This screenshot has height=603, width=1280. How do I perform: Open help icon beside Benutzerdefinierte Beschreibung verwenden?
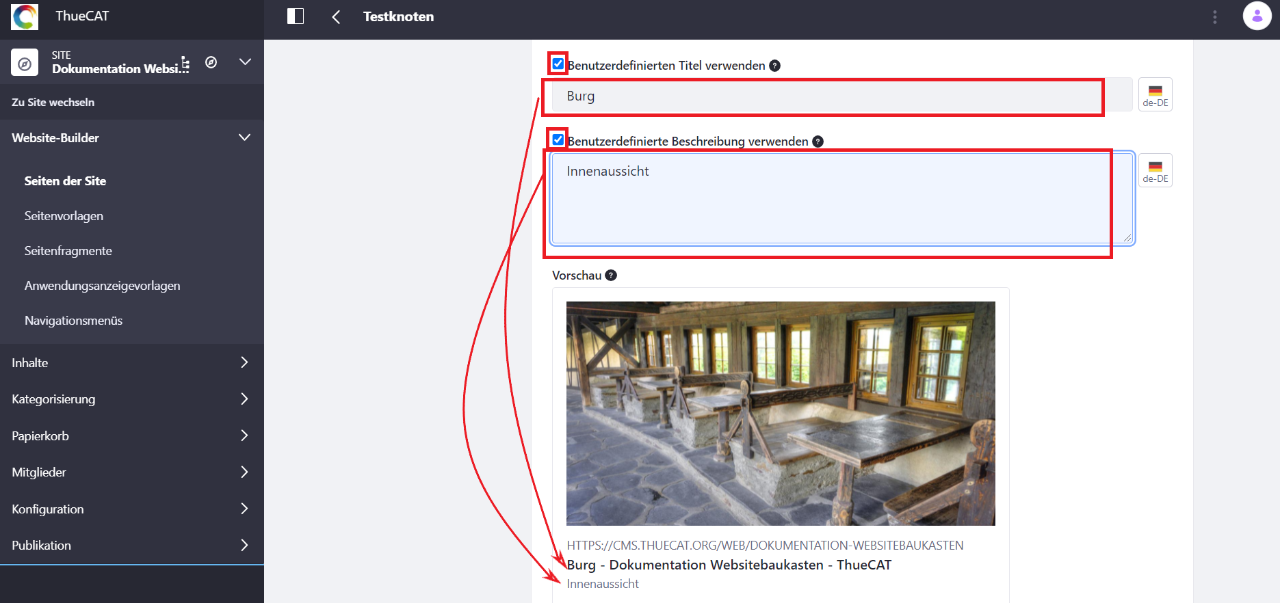[818, 141]
